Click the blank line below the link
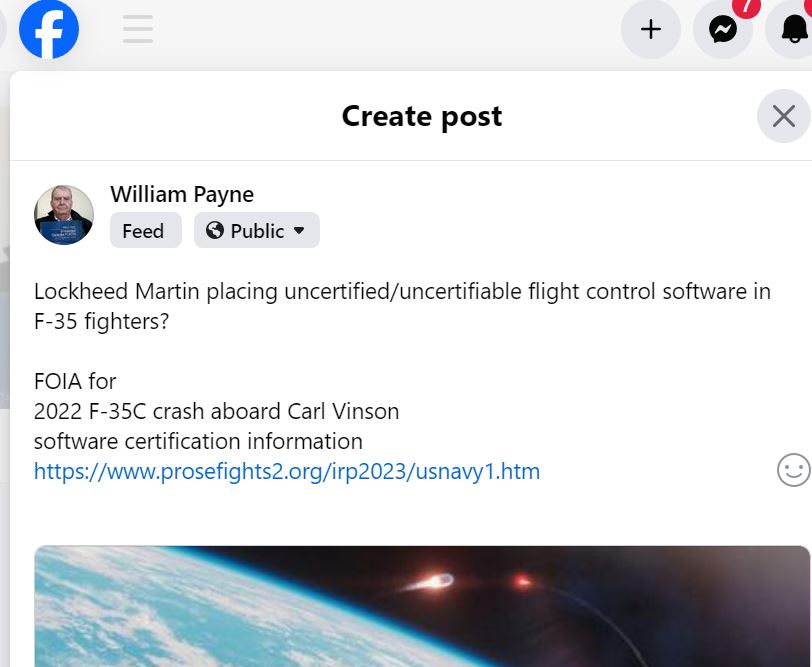 [x=402, y=501]
